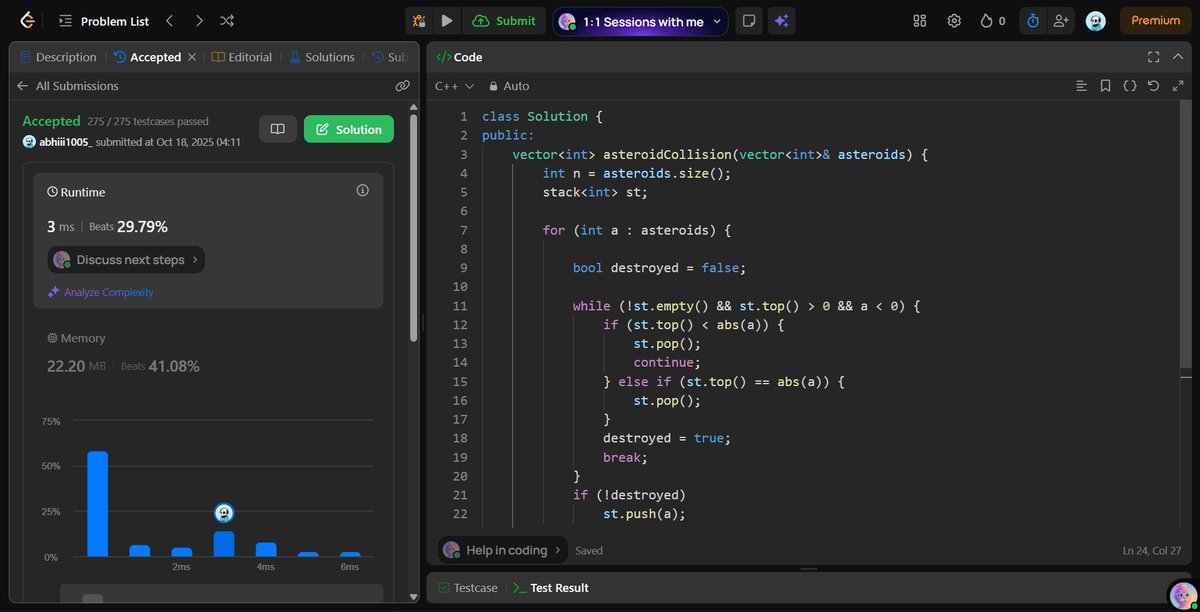Click the Saved status text
The width and height of the screenshot is (1200, 612).
(589, 551)
